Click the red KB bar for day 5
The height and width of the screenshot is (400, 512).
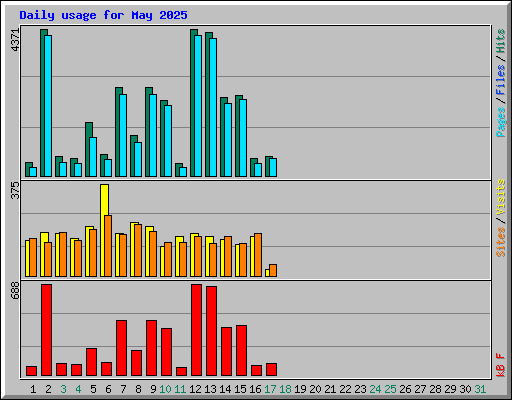click(x=92, y=362)
